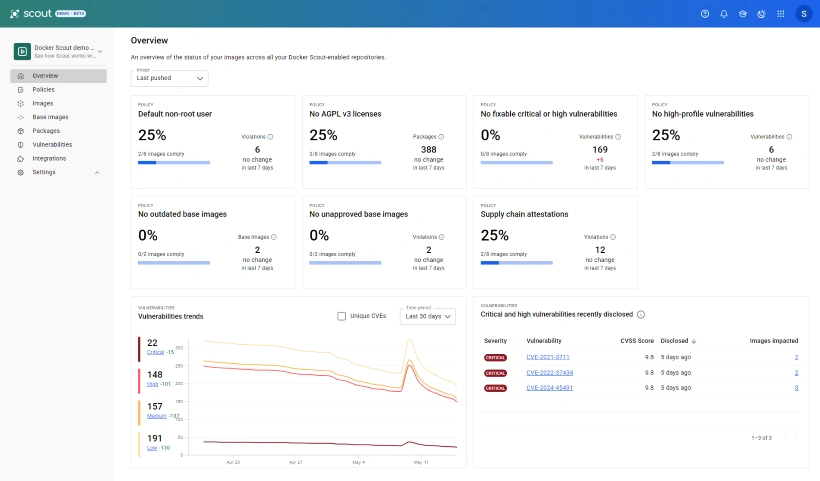Viewport: 820px width, 481px height.
Task: Open the No outdated base images policy card
Action: click(213, 242)
